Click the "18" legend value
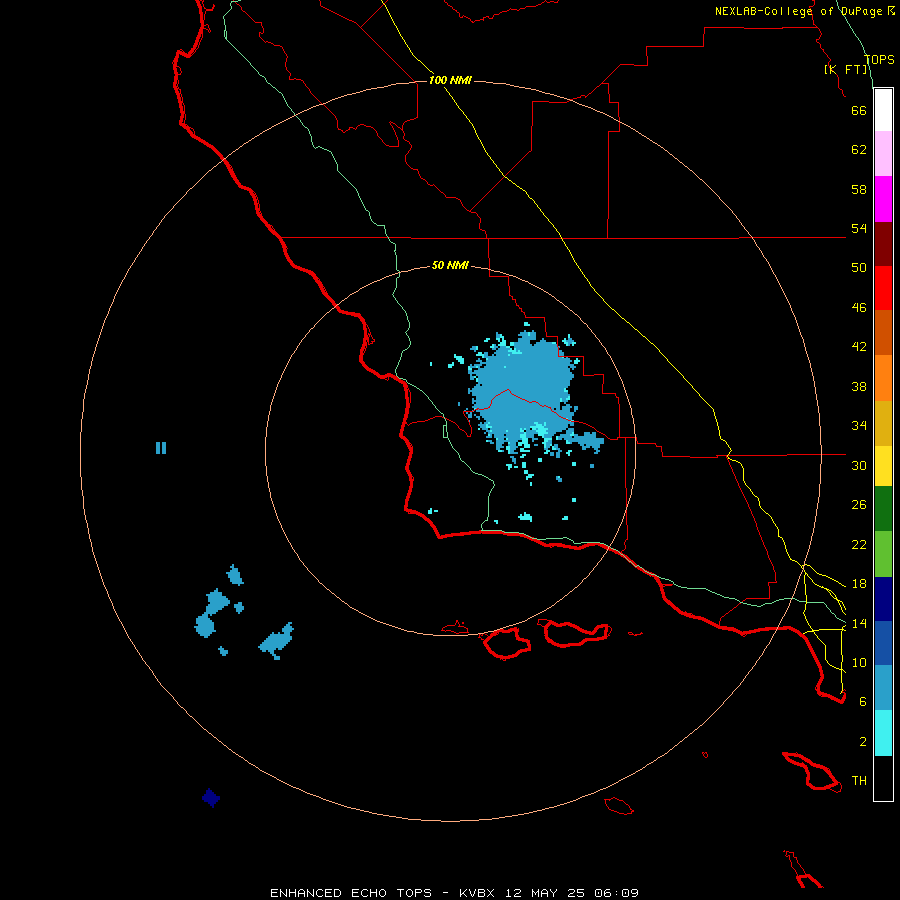900x900 pixels. click(x=859, y=584)
